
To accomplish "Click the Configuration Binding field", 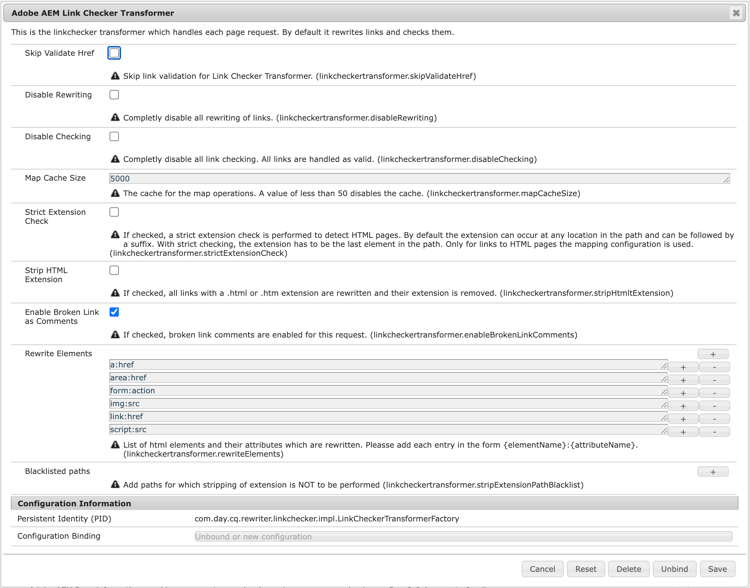I will tap(463, 536).
